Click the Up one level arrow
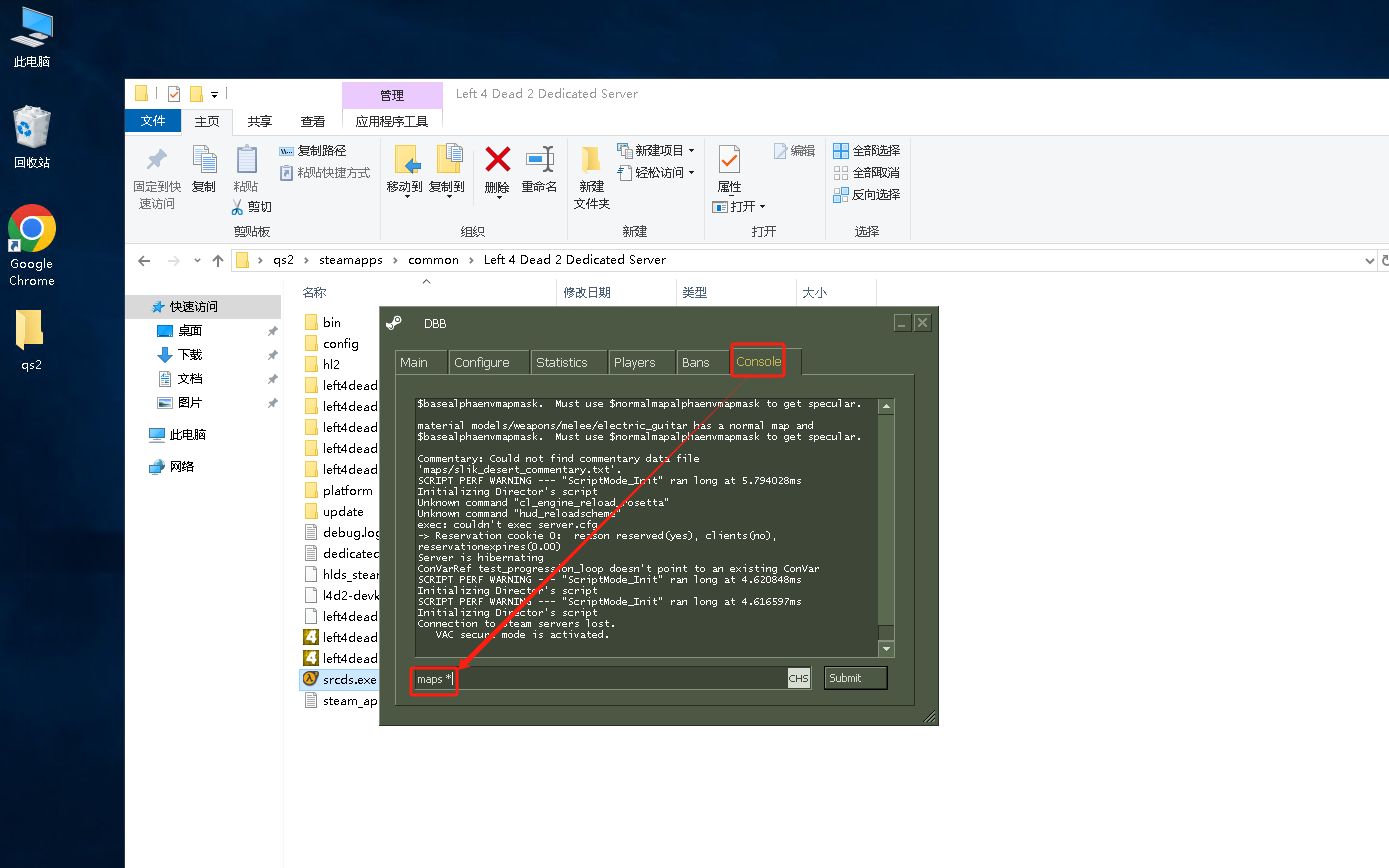 tap(218, 261)
